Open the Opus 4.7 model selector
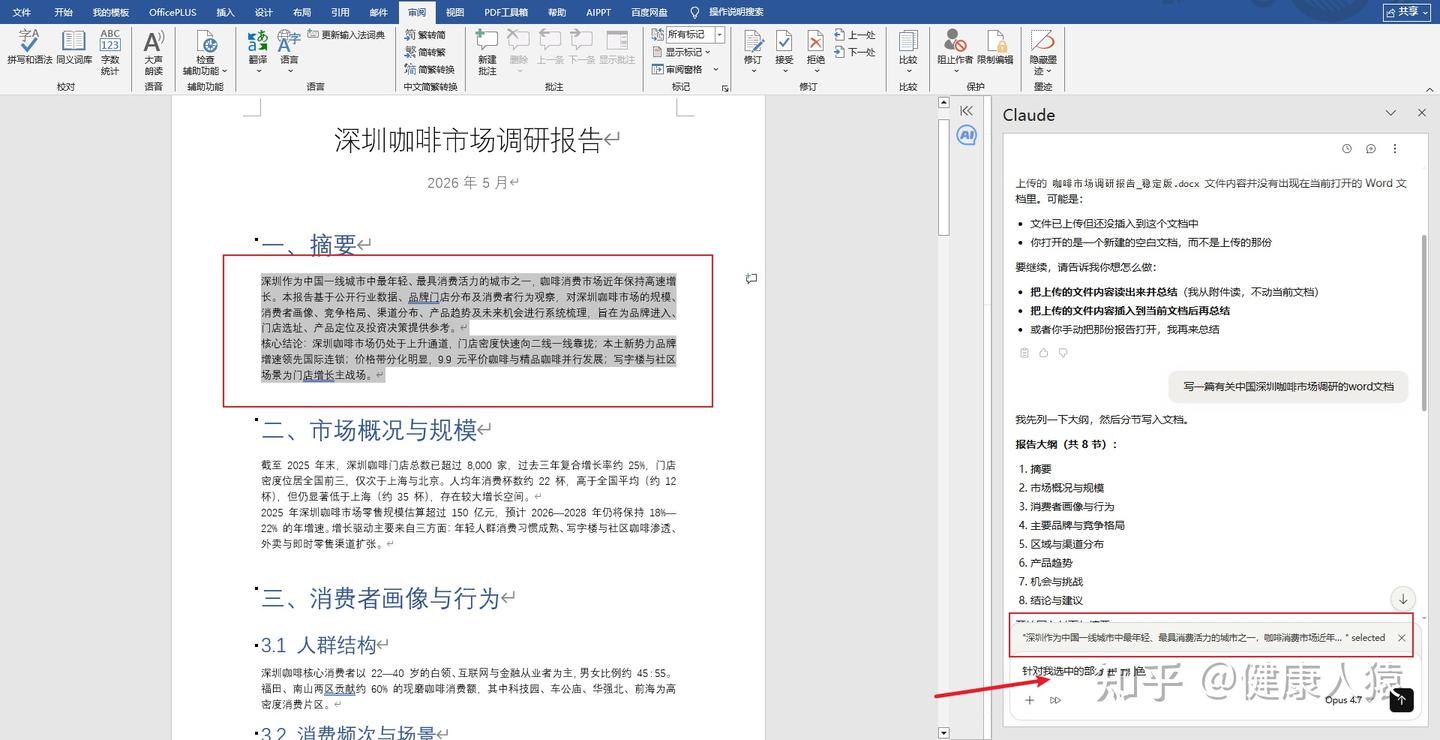 pos(1346,700)
